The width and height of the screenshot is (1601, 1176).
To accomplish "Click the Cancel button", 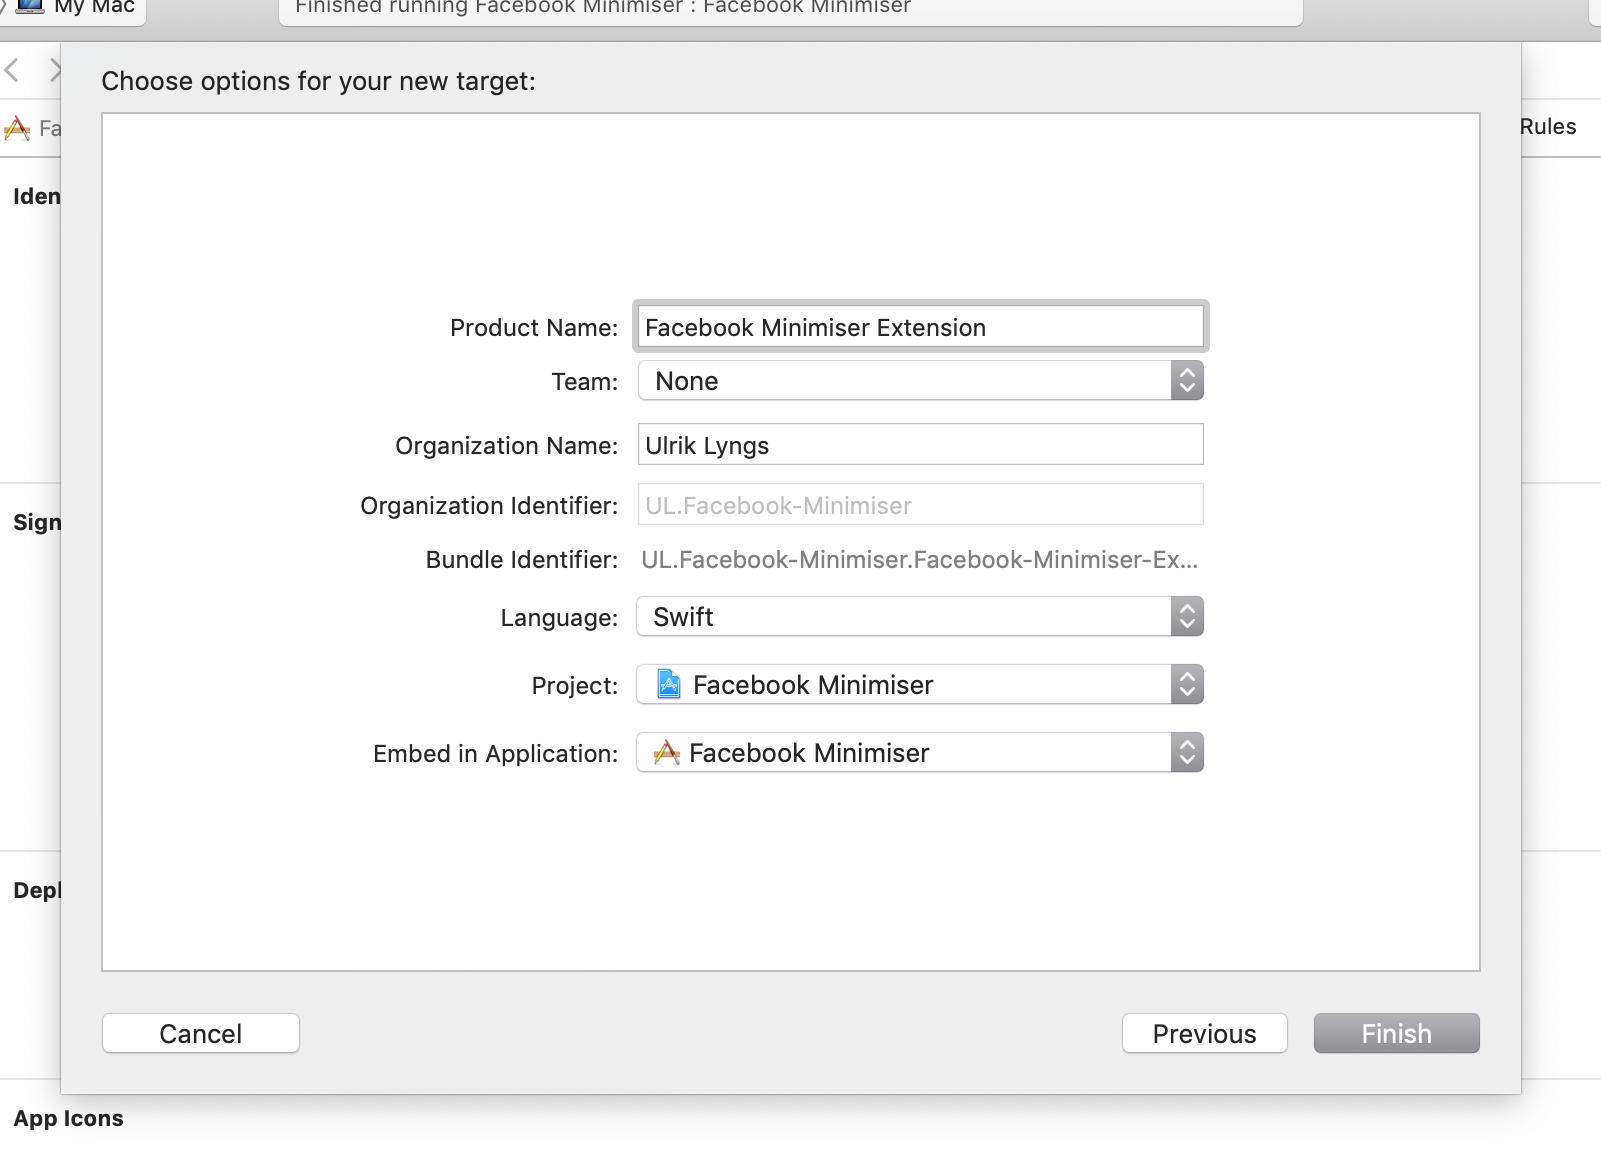I will pos(201,1033).
